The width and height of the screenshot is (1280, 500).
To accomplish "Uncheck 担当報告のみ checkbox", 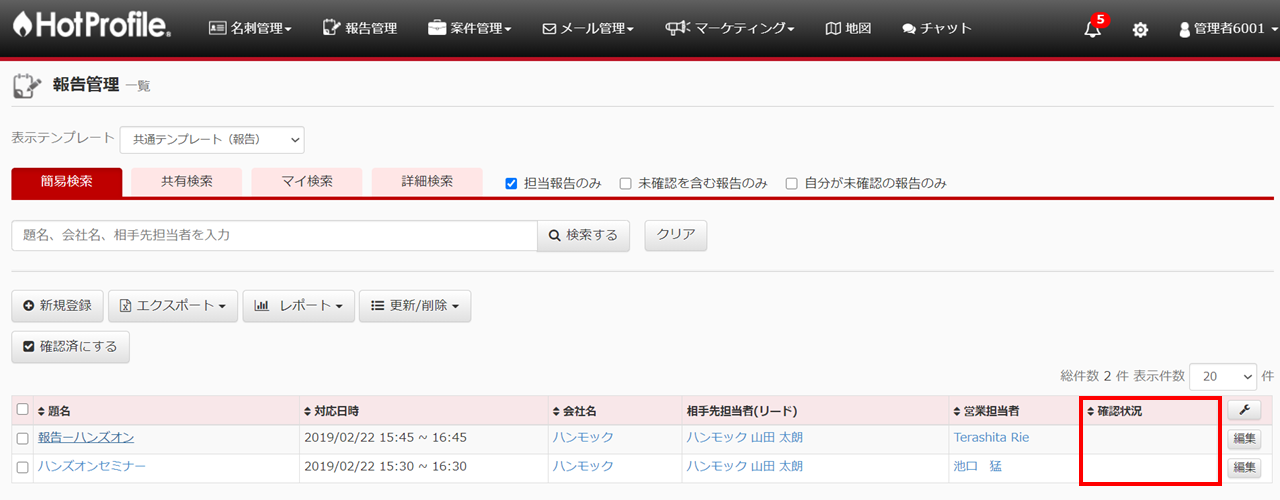I will click(511, 183).
